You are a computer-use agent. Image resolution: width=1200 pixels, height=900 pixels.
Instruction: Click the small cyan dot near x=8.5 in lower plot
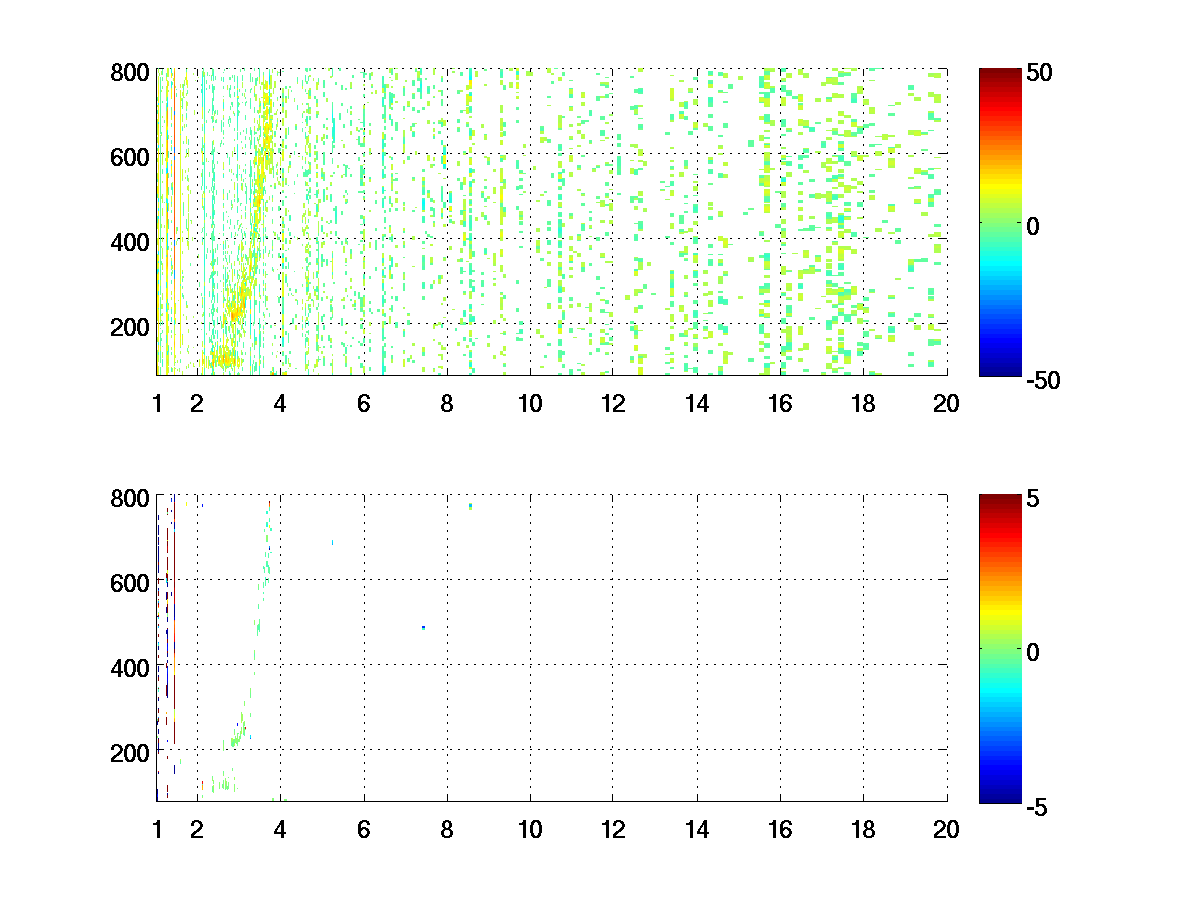tap(470, 506)
